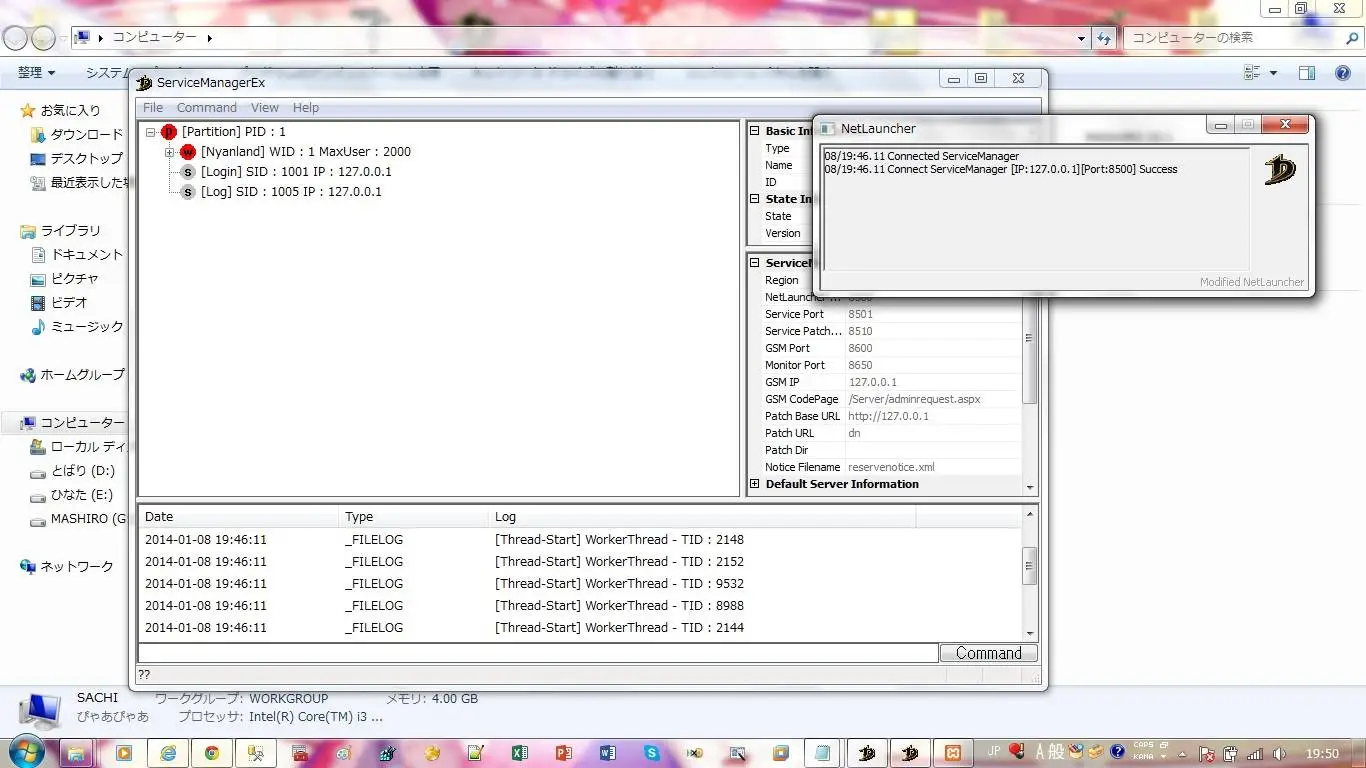Collapse the Basic Info property section
The height and width of the screenshot is (768, 1366).
(x=755, y=131)
